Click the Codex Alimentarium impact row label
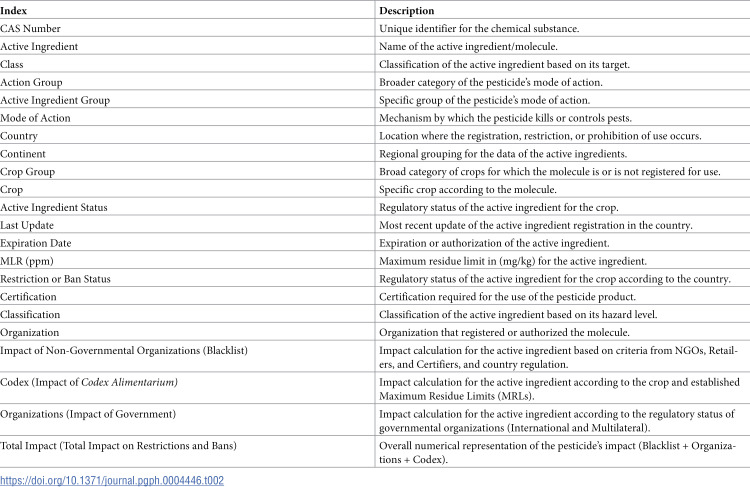This screenshot has height=487, width=750. [88, 382]
